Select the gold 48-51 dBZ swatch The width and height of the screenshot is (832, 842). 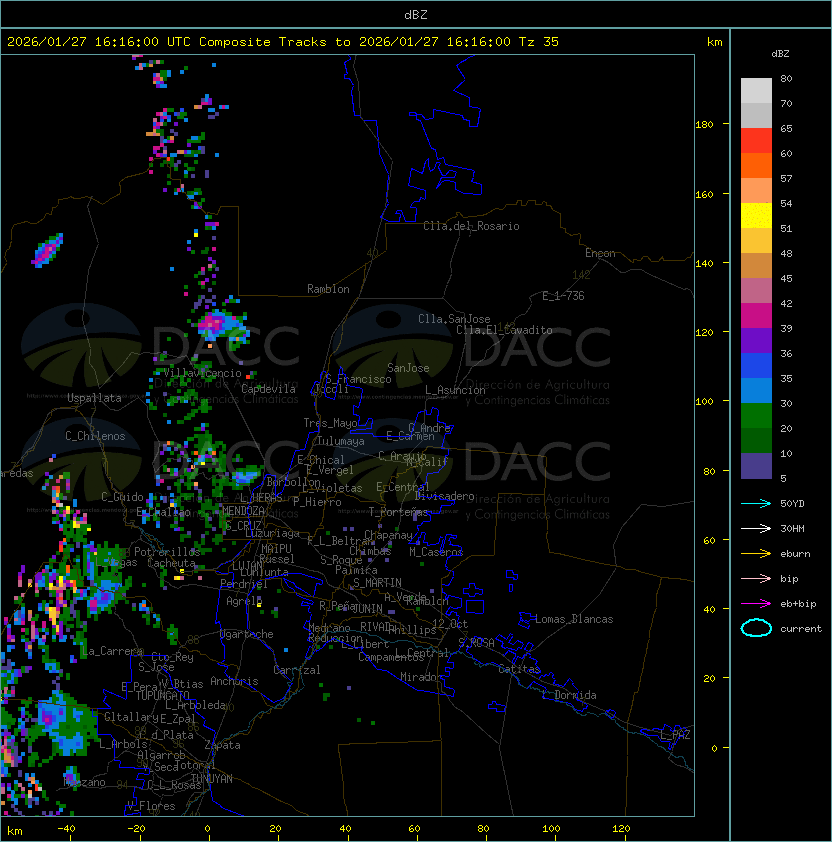(756, 241)
